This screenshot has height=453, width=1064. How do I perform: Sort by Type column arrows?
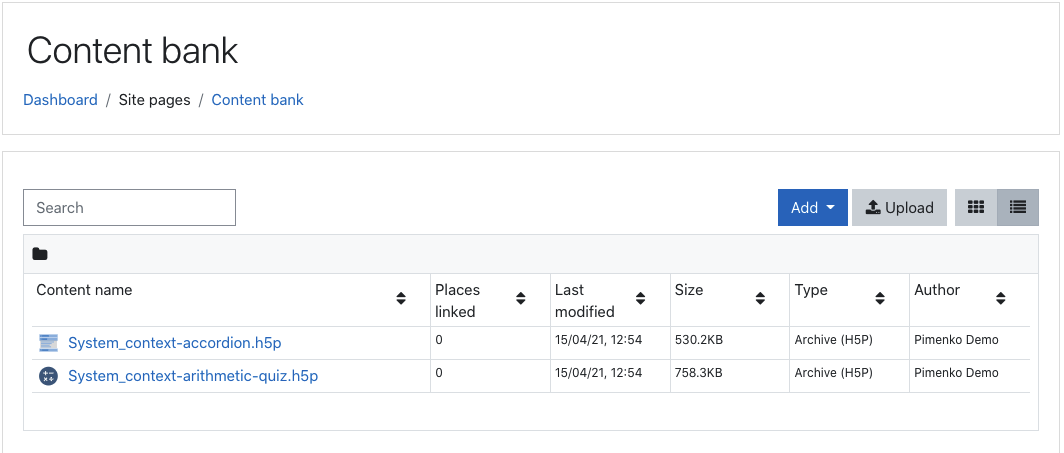(x=880, y=298)
